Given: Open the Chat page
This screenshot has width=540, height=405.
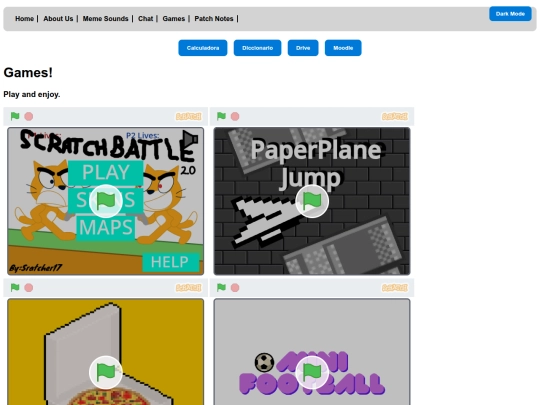Looking at the screenshot, I should coord(145,19).
